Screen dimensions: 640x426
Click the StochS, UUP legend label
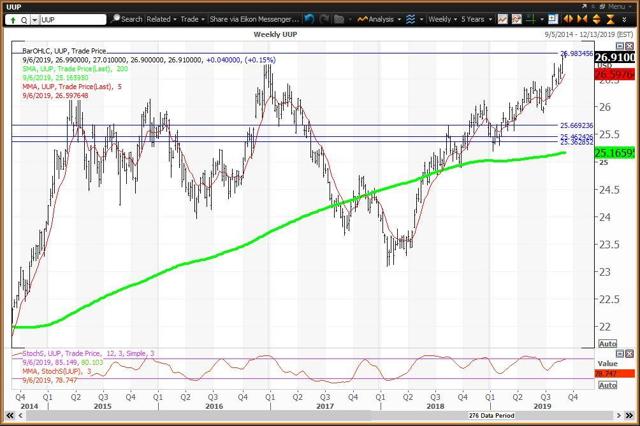click(88, 353)
